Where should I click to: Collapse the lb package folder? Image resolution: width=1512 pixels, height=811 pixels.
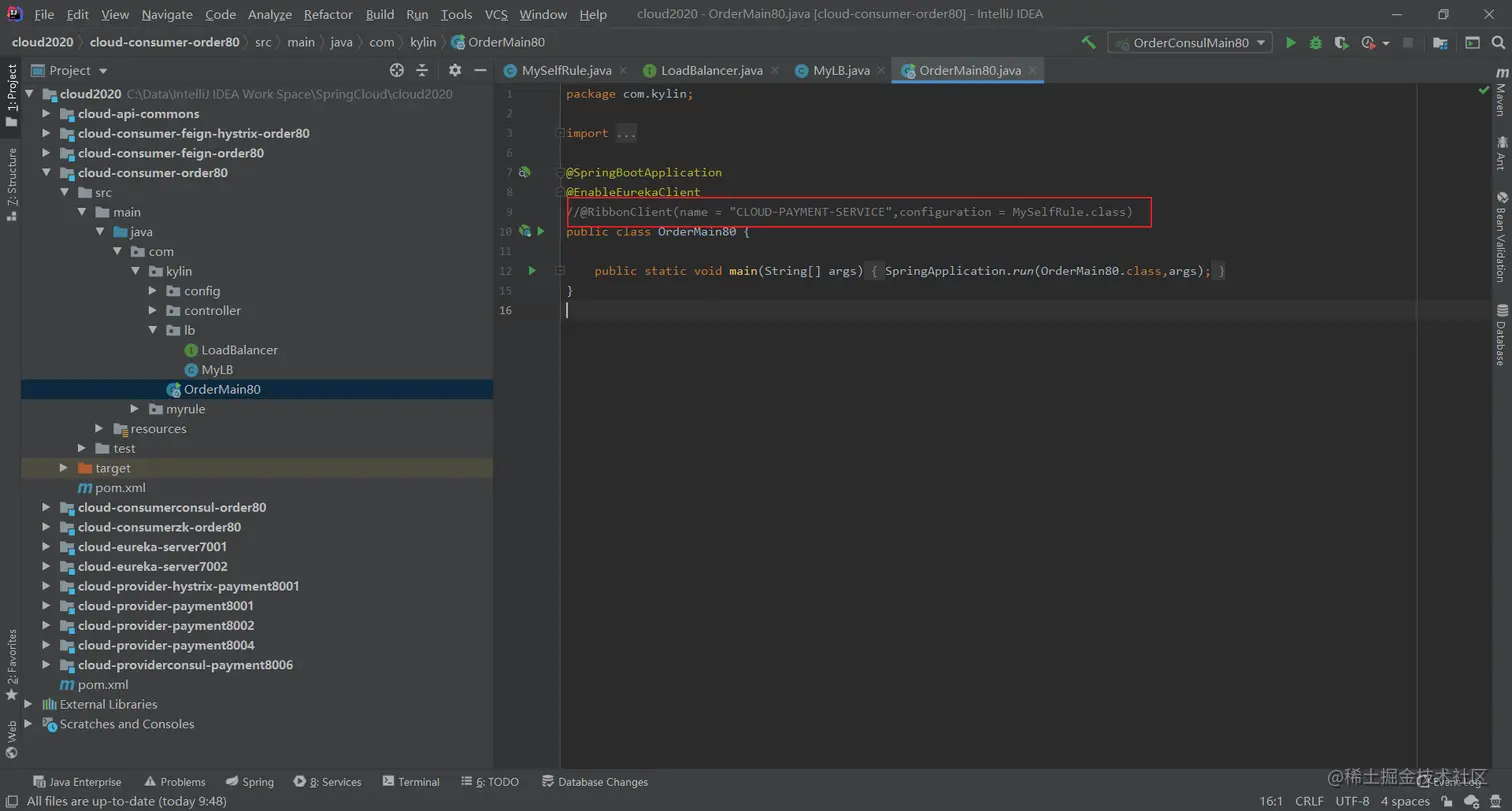coord(152,330)
